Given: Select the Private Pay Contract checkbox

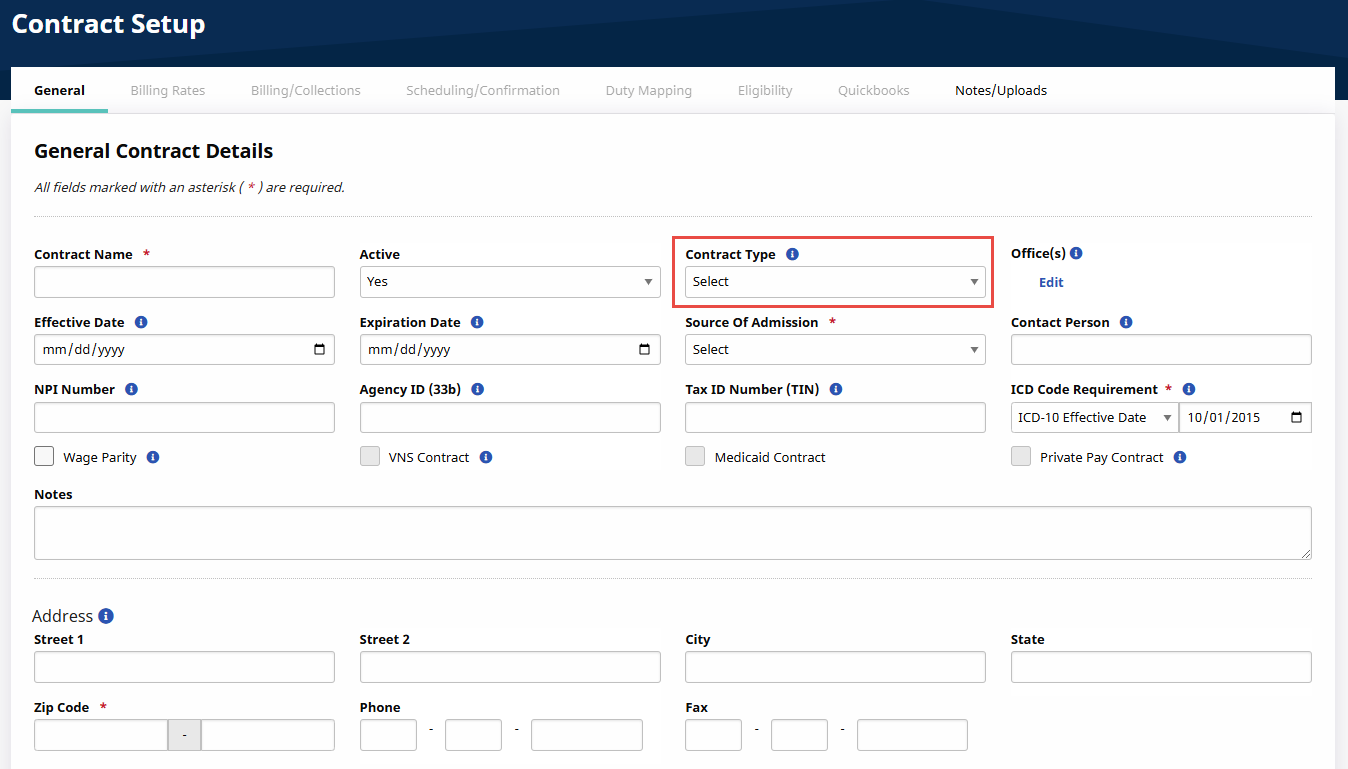Looking at the screenshot, I should 1021,457.
